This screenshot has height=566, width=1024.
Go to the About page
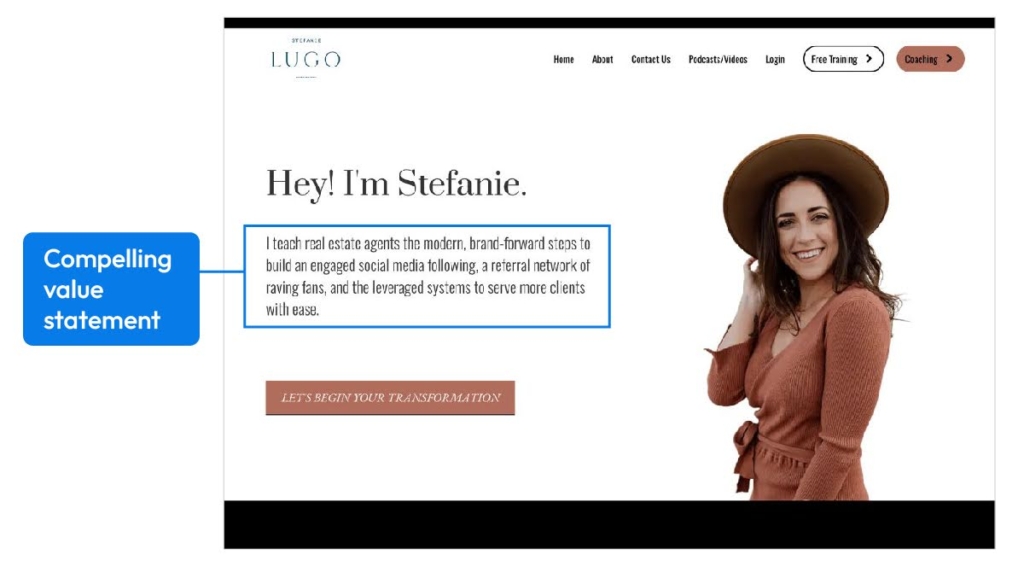pyautogui.click(x=602, y=59)
